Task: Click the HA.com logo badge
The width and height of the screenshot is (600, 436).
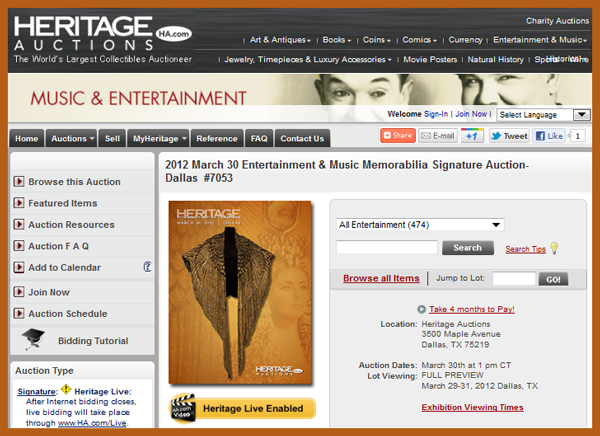Action: [x=174, y=34]
